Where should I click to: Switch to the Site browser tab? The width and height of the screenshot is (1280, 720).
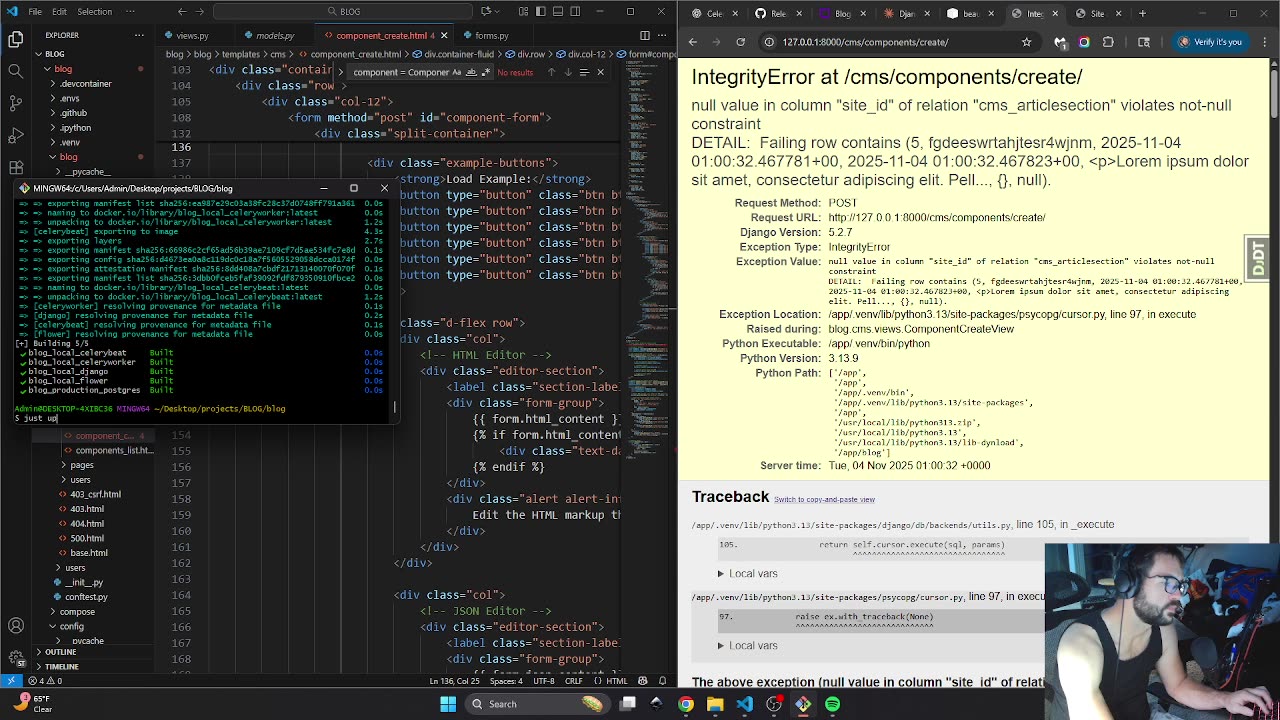tap(1097, 13)
